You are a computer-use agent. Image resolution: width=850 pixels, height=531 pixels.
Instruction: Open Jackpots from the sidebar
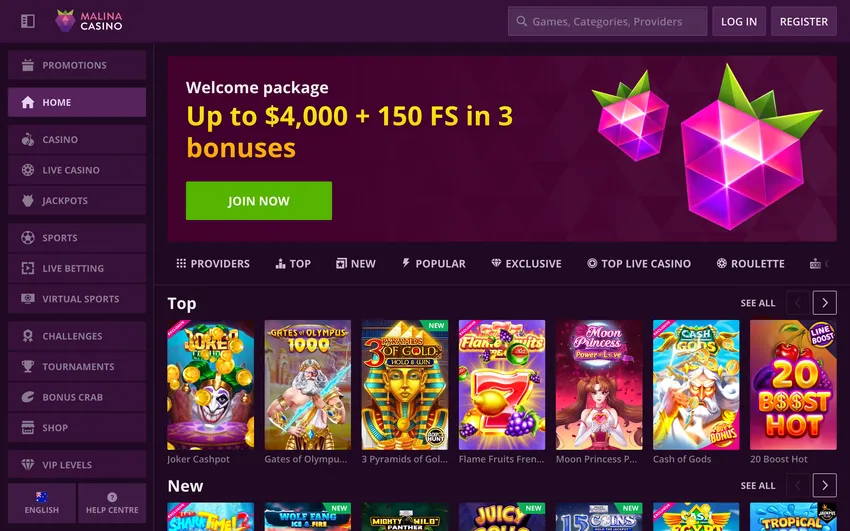coord(77,200)
